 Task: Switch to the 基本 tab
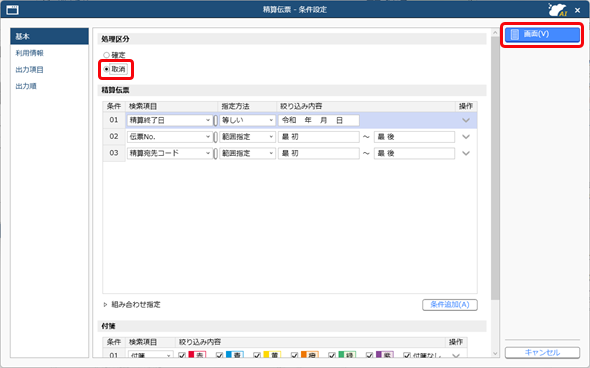[49, 36]
